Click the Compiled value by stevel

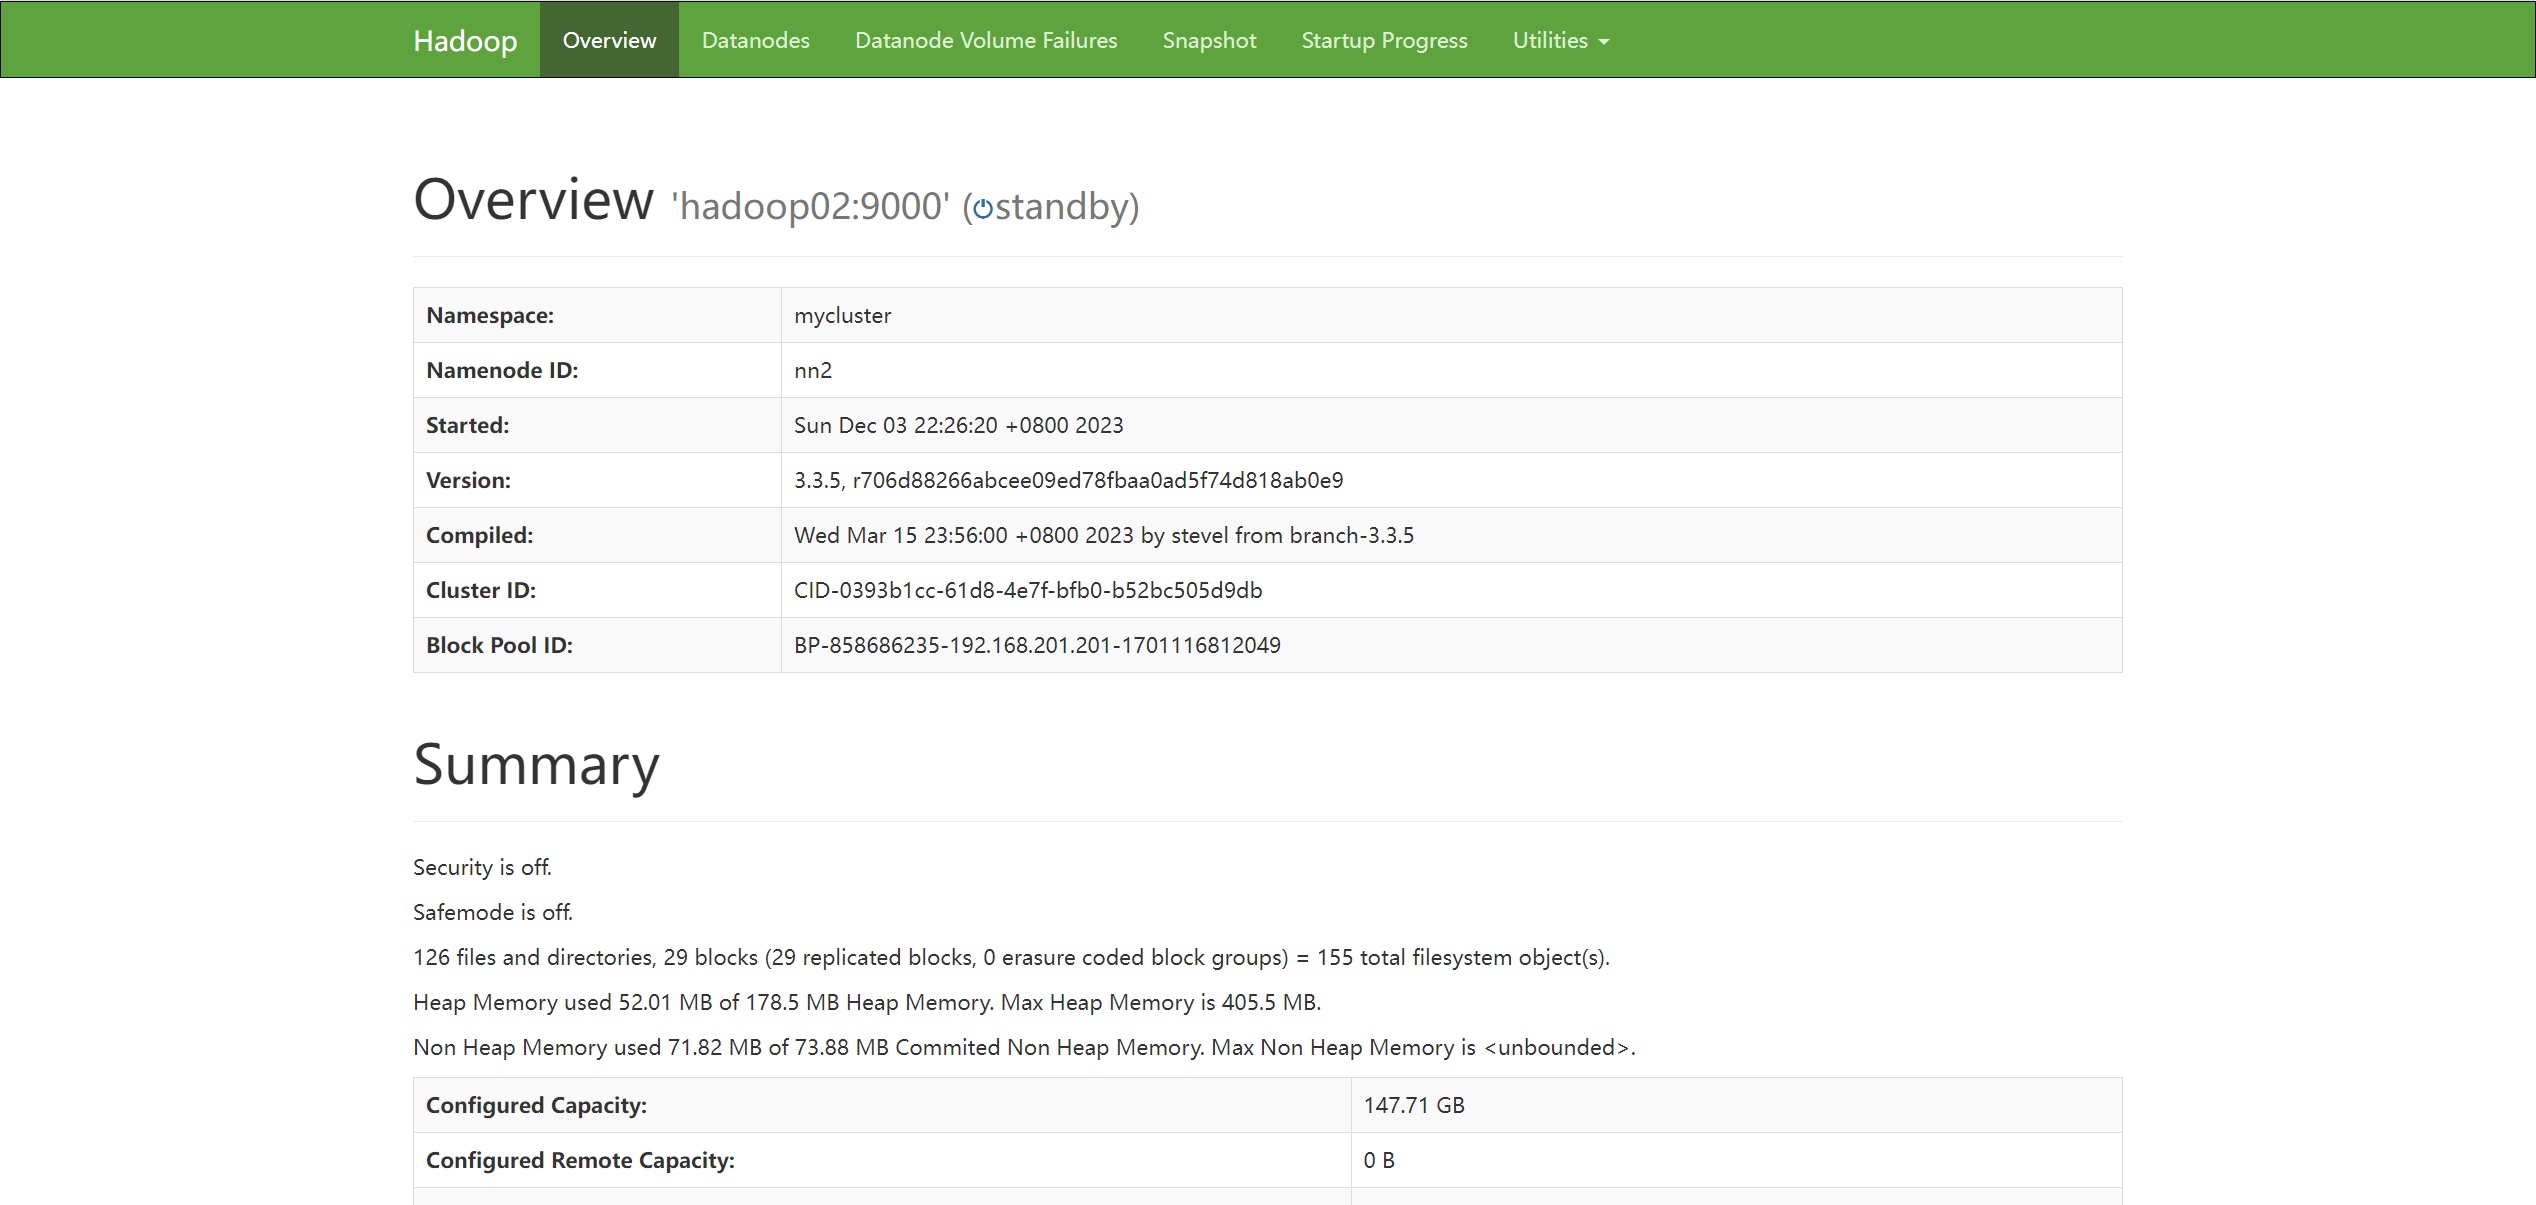coord(1104,535)
